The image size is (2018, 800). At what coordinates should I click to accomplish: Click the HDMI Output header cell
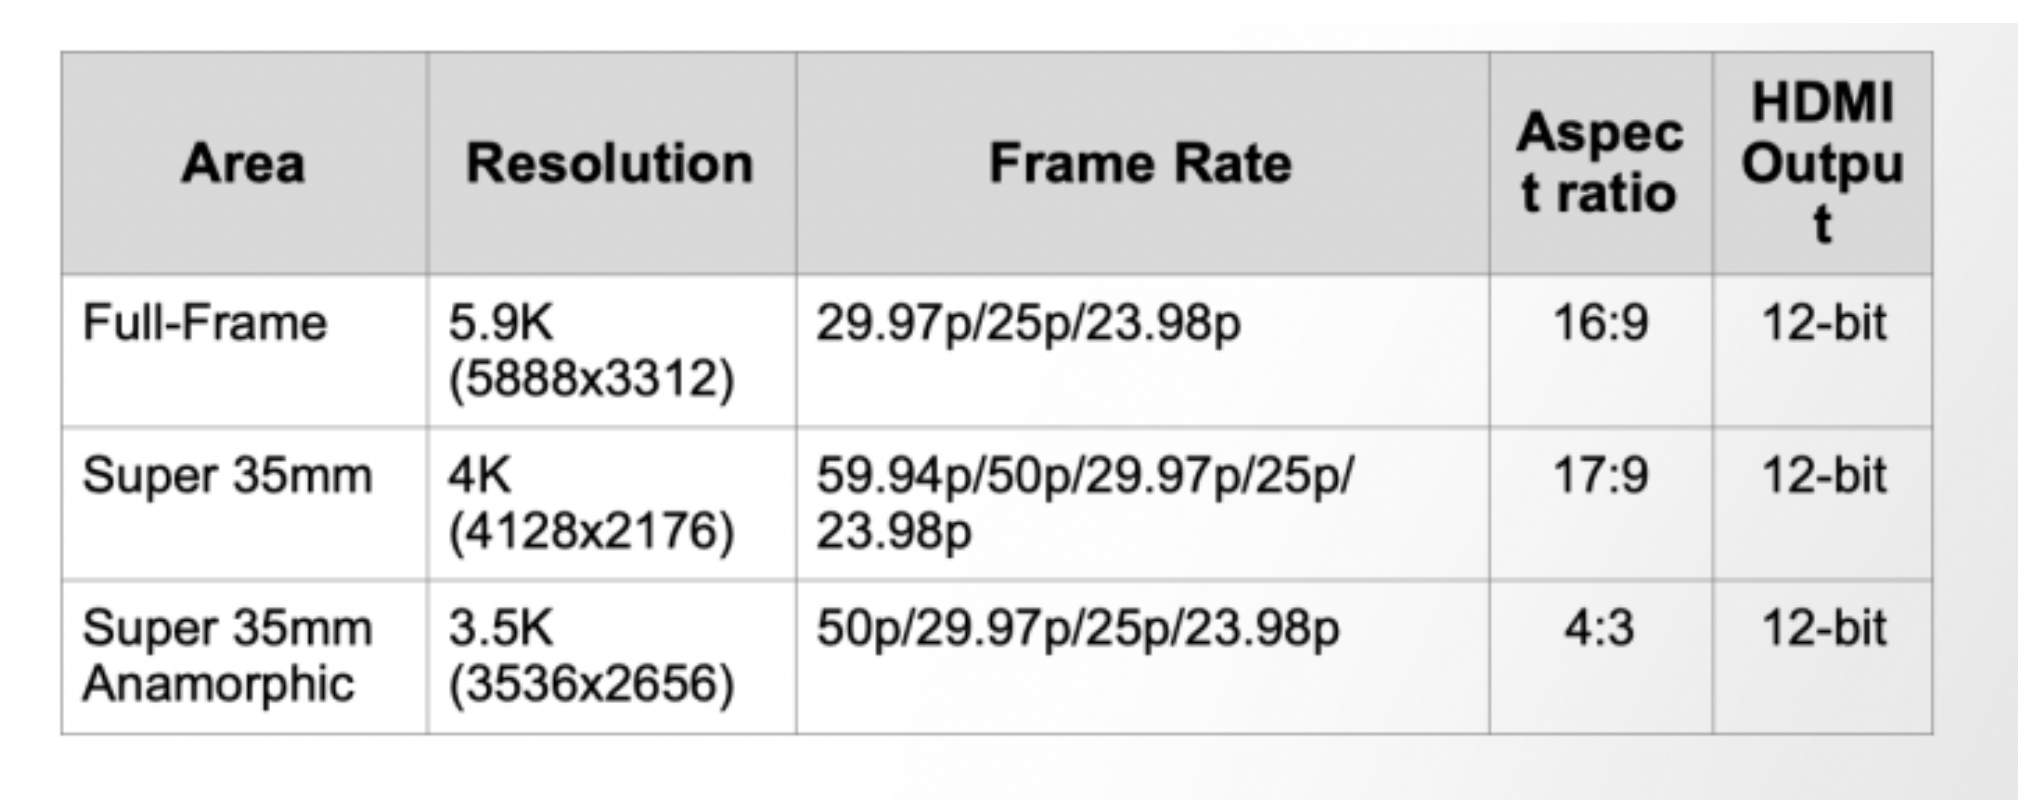pyautogui.click(x=1822, y=163)
